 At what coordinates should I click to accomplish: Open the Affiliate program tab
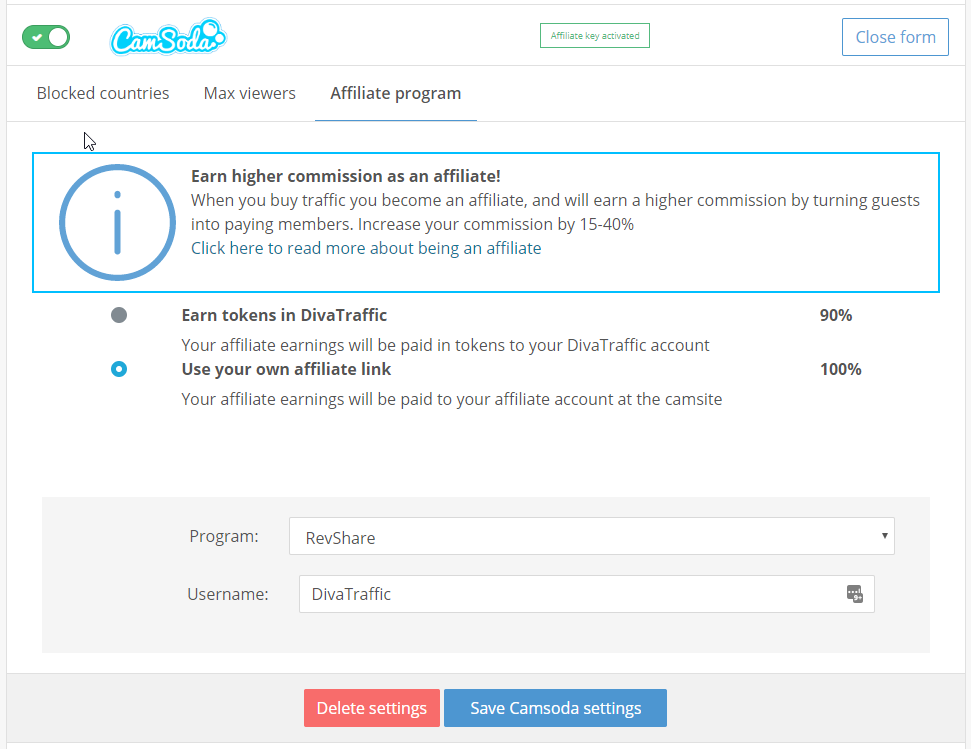(x=396, y=93)
